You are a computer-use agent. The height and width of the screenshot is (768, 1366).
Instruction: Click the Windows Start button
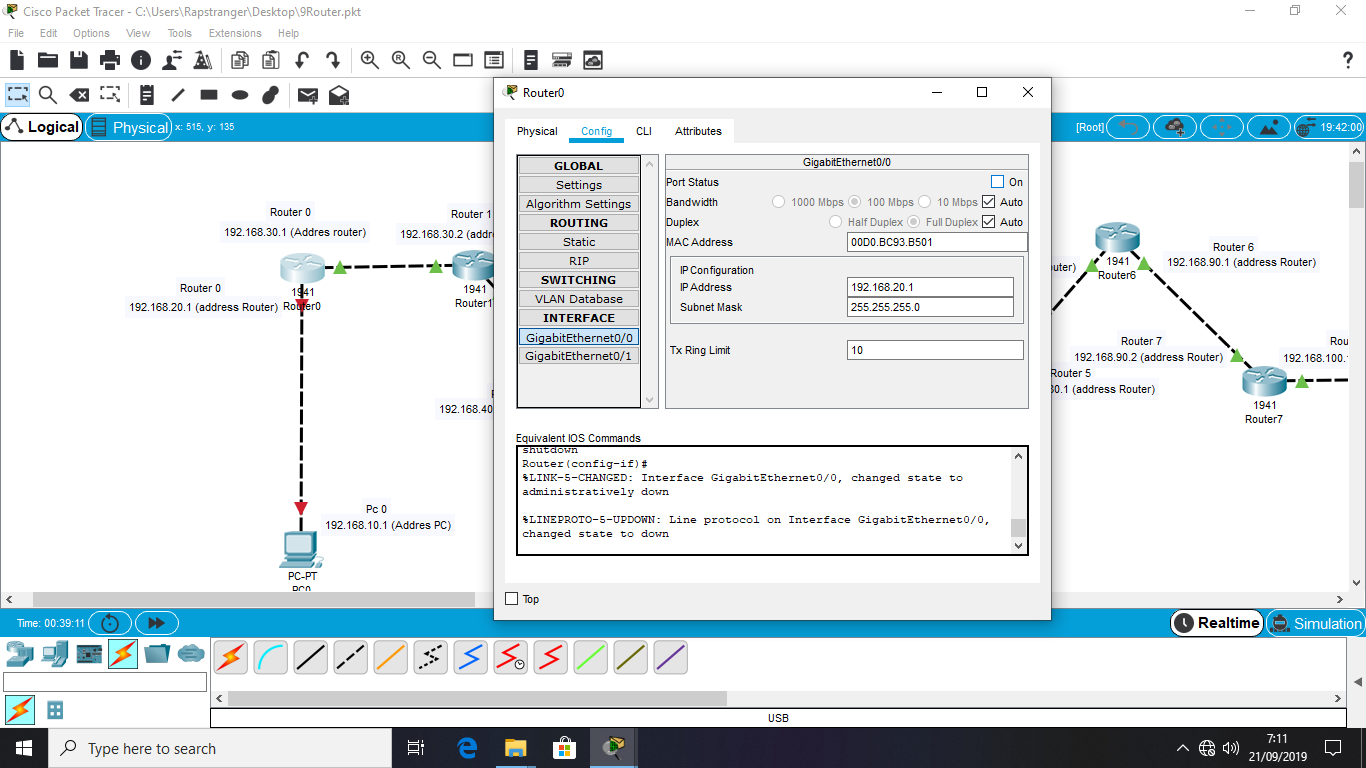point(24,748)
